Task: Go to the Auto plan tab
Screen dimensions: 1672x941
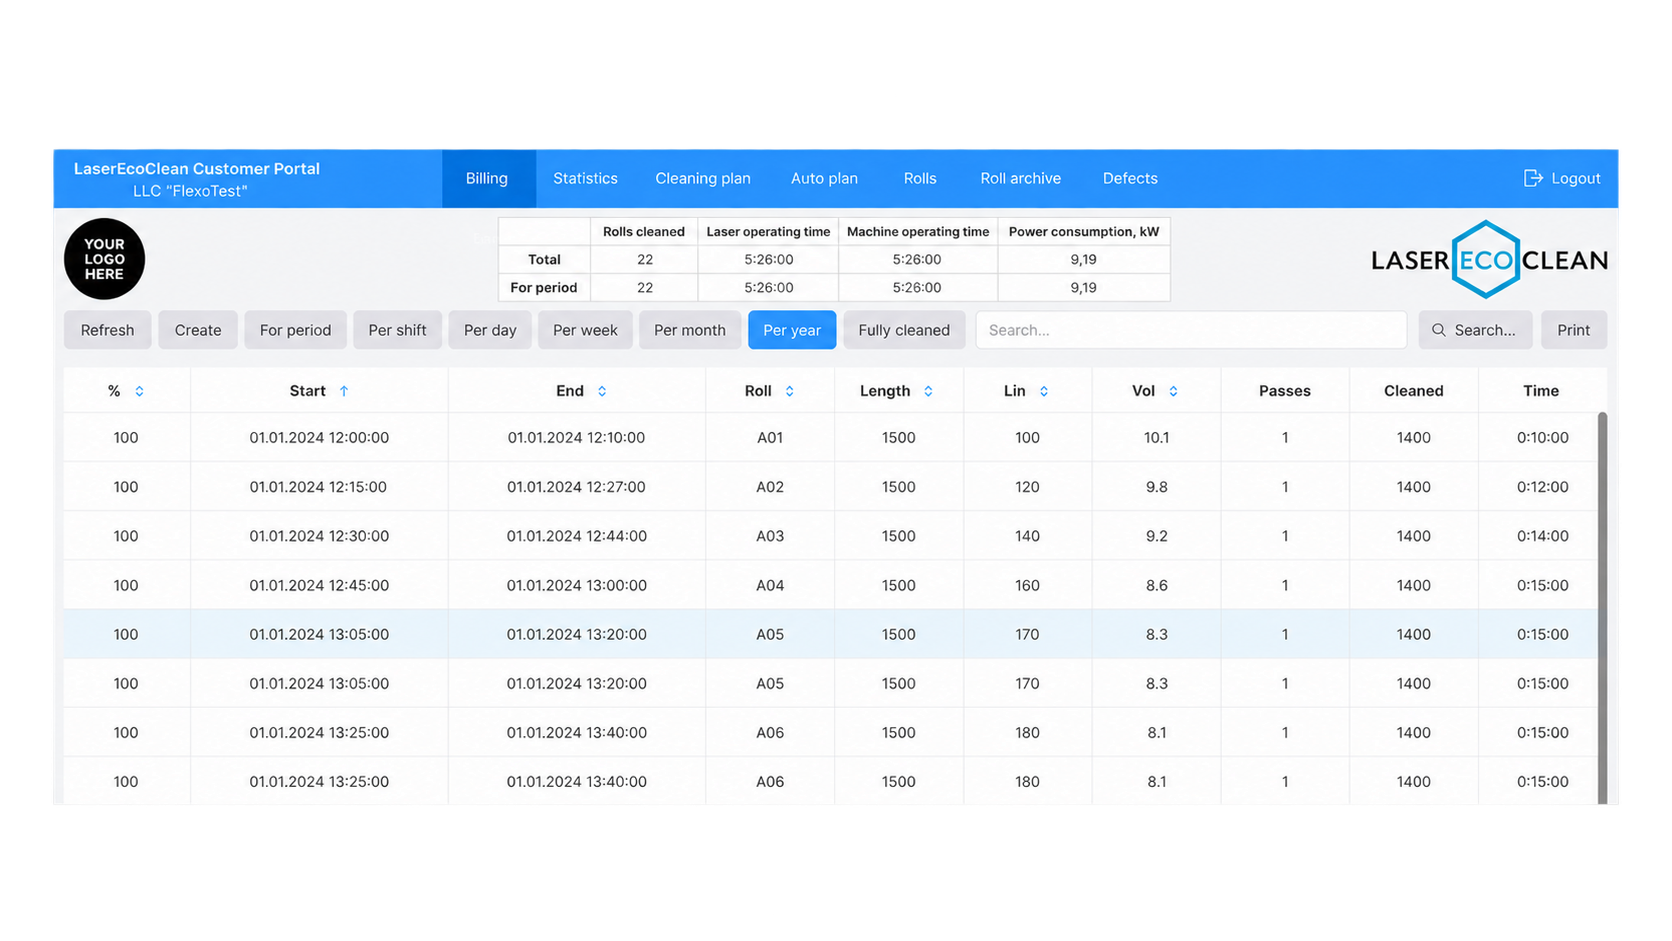Action: pyautogui.click(x=824, y=179)
